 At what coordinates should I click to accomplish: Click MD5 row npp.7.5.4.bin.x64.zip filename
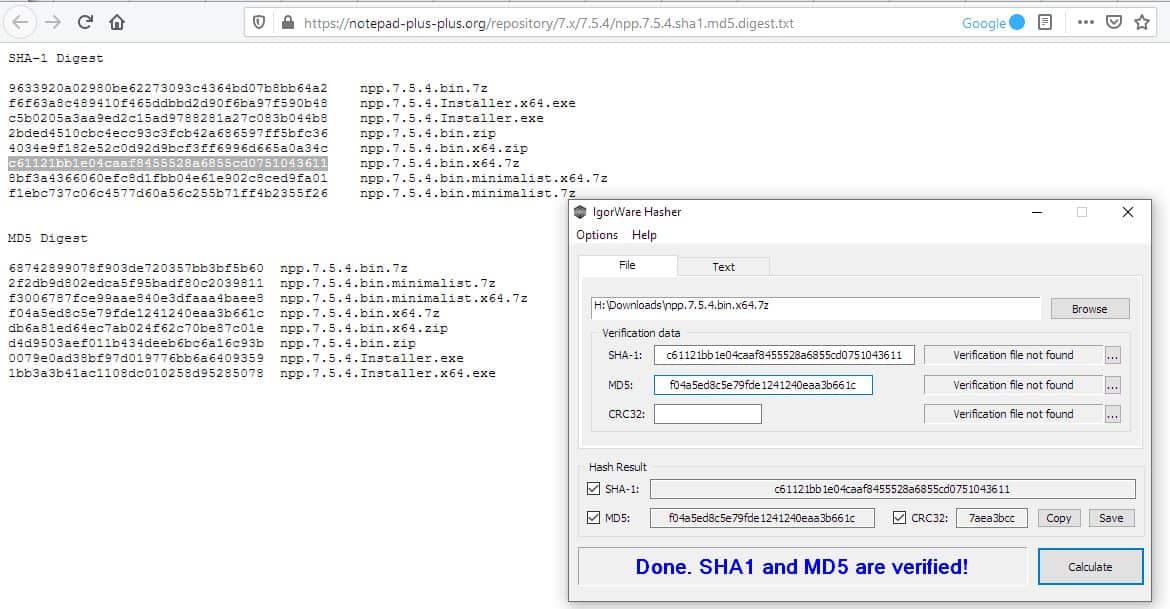pyautogui.click(x=364, y=328)
